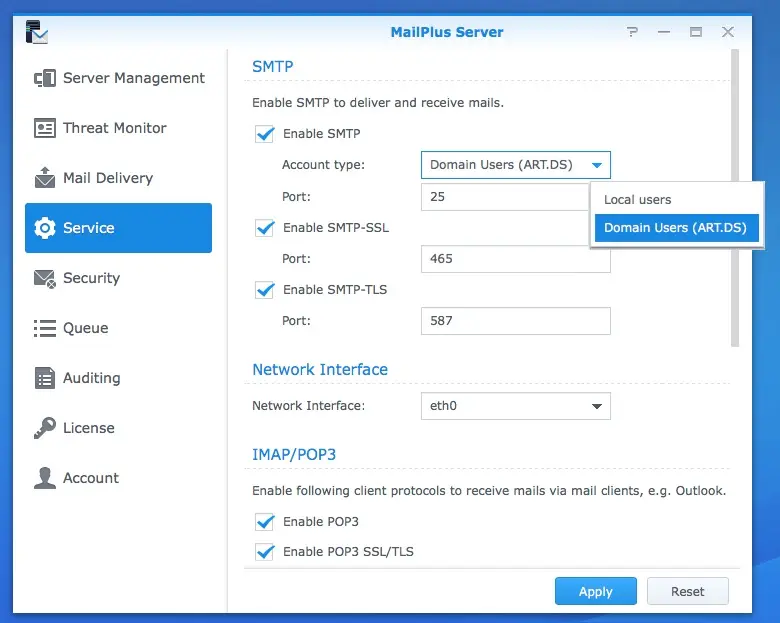Collapse the Account type dropdown
Image resolution: width=780 pixels, height=623 pixels.
[x=597, y=165]
